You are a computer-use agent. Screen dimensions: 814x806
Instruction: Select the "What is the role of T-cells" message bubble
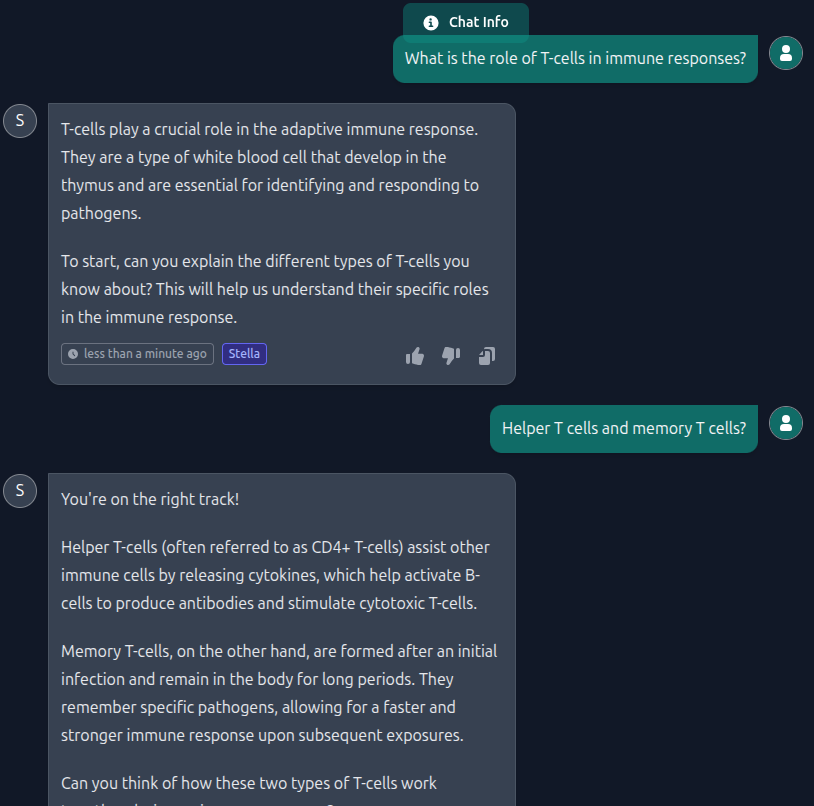575,59
